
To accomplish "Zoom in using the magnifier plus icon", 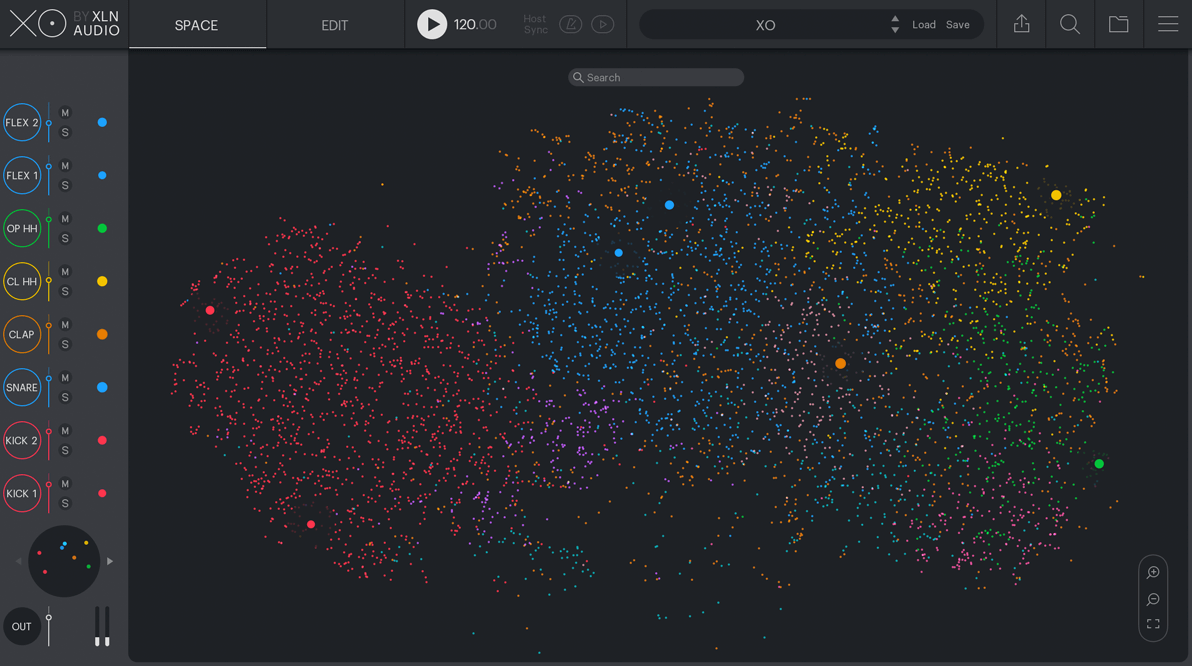I will pyautogui.click(x=1152, y=573).
